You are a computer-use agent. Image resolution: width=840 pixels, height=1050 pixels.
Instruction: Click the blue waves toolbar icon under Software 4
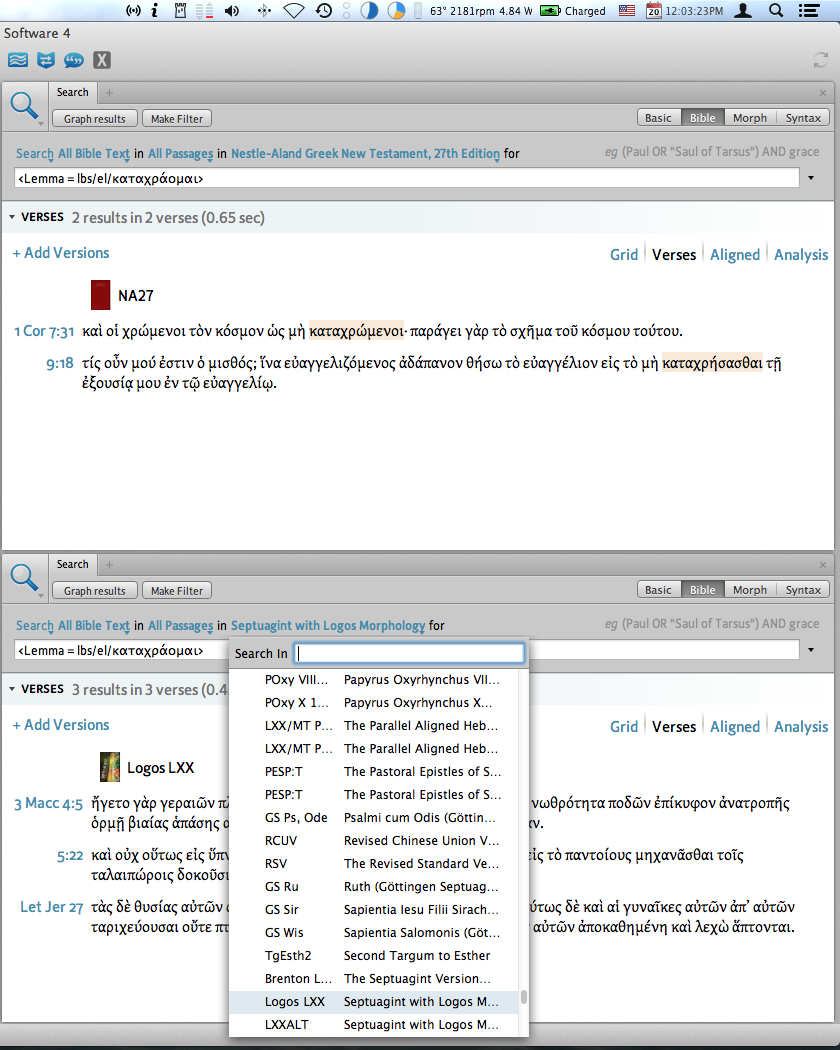[18, 60]
